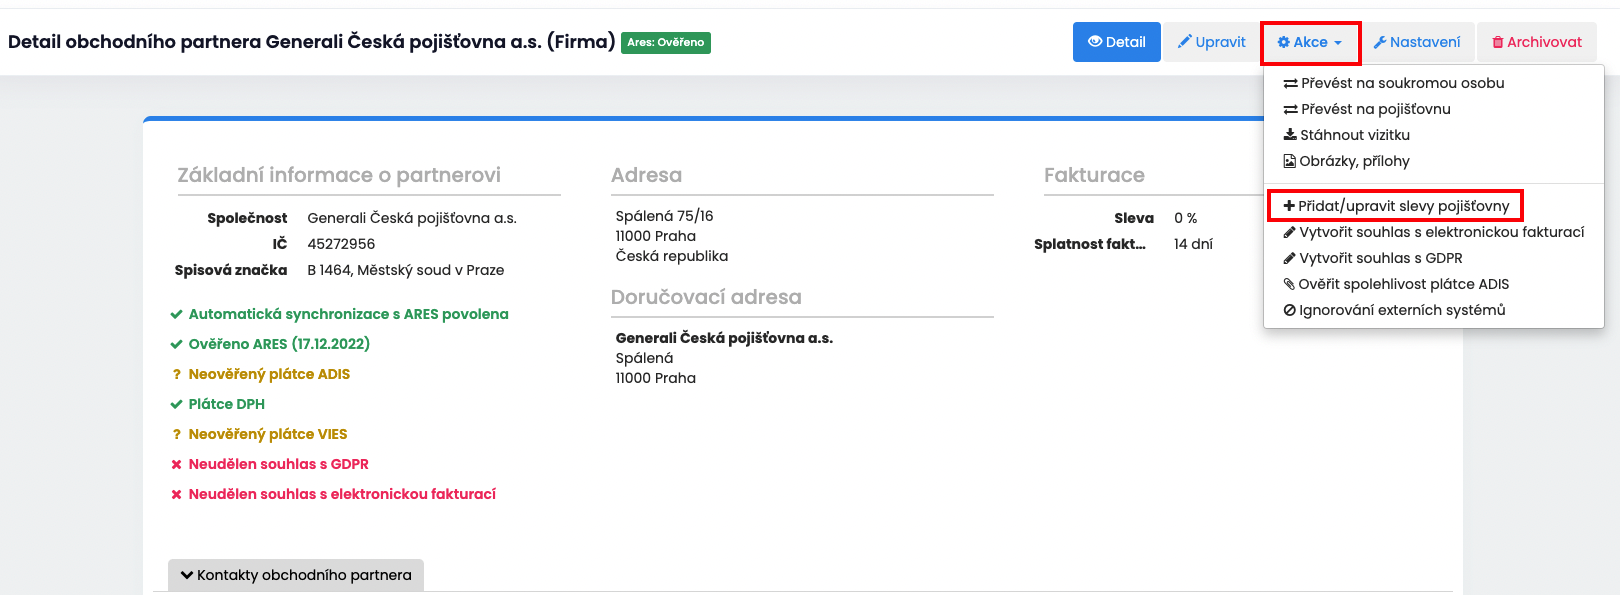Click the Základní informace o partnerovi heading
Viewport: 1620px width, 595px height.
tap(339, 175)
